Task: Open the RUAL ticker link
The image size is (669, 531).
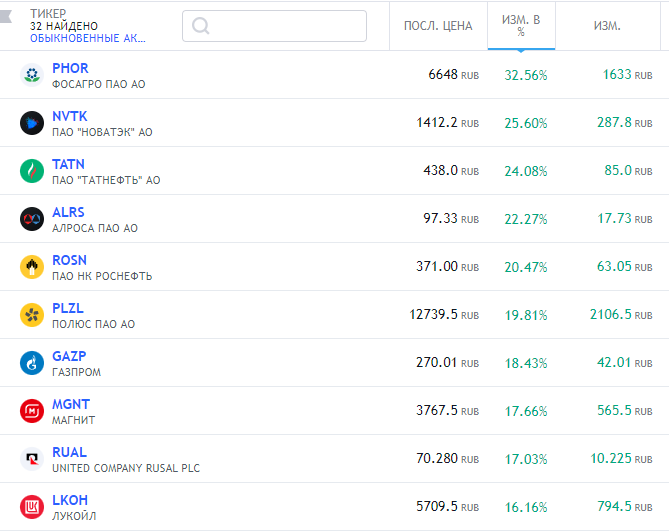Action: [69, 452]
